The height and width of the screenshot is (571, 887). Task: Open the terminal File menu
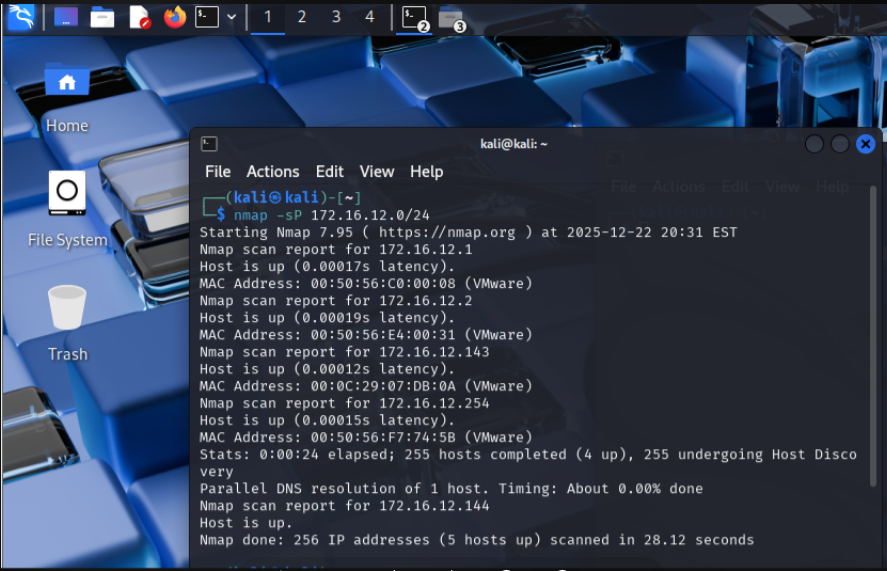[x=217, y=172]
